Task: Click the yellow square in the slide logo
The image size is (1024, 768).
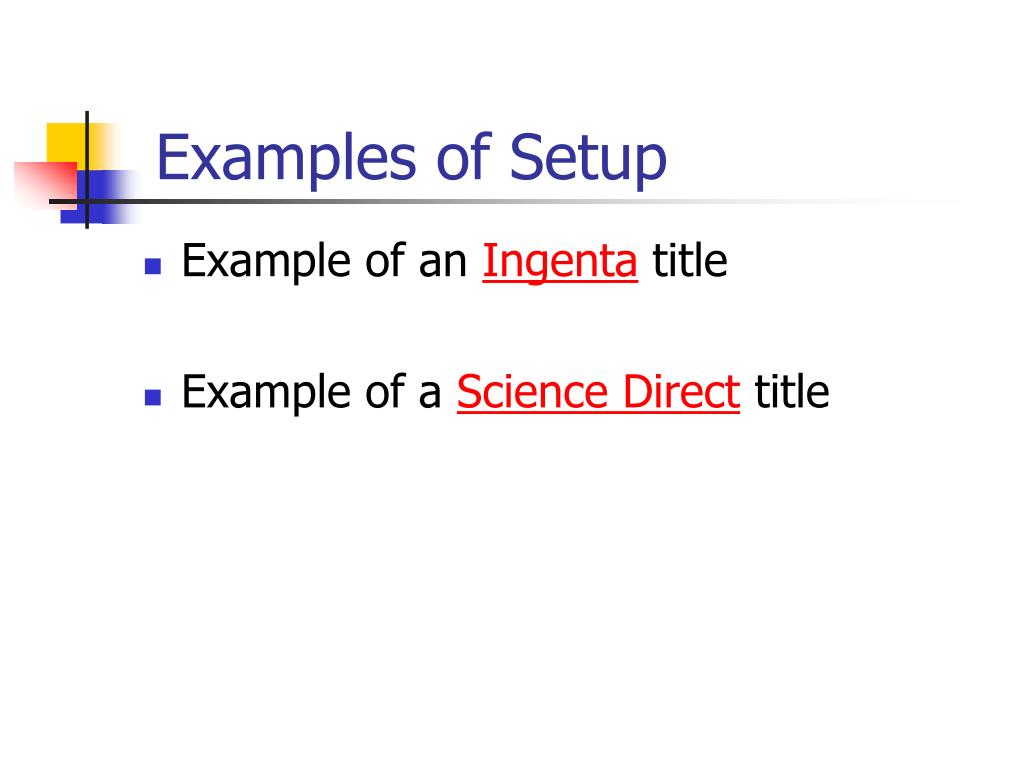Action: tap(67, 142)
